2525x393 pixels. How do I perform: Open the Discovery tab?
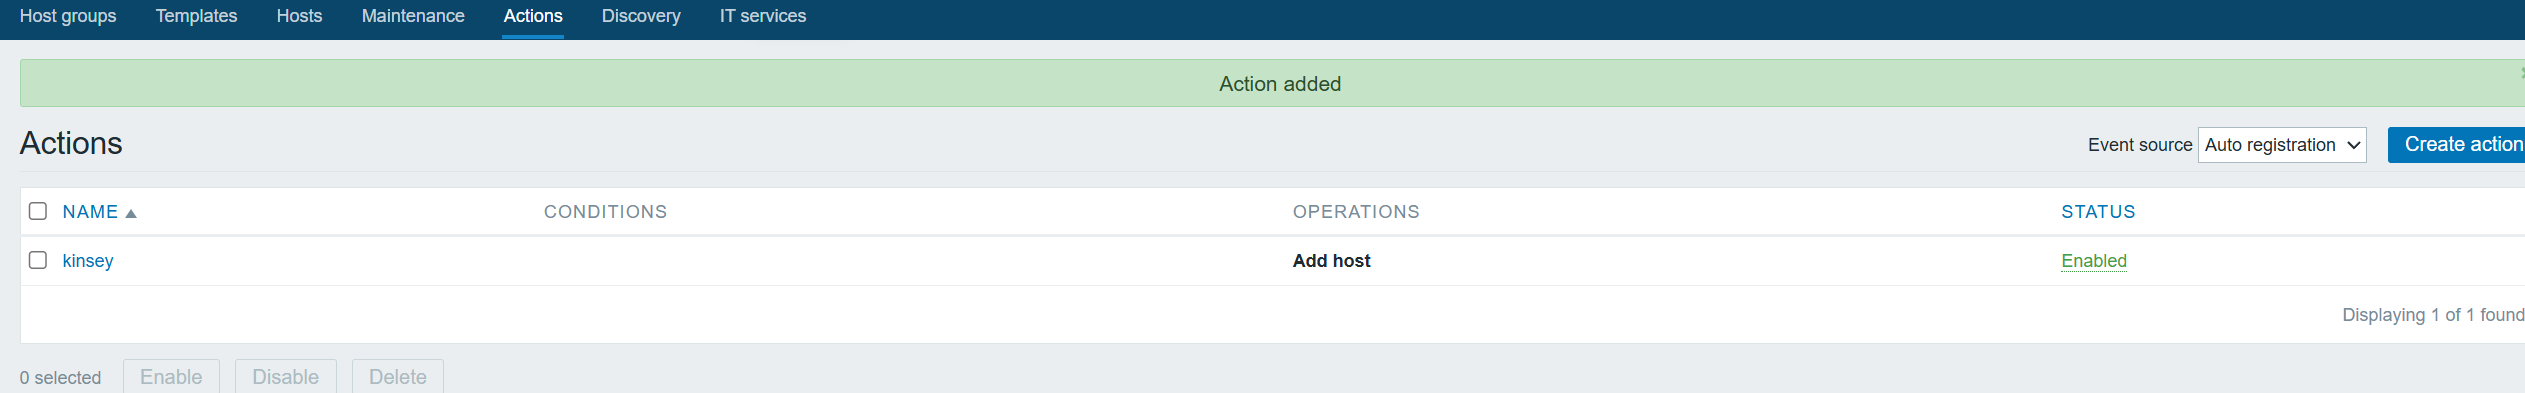click(x=641, y=16)
